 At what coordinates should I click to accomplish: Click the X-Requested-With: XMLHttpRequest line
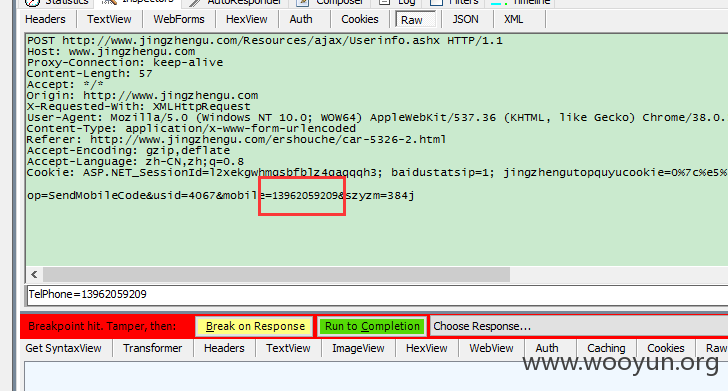(x=138, y=107)
